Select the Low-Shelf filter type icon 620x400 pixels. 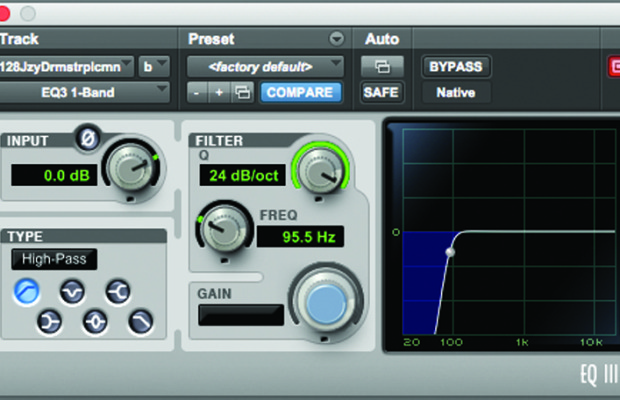click(49, 322)
